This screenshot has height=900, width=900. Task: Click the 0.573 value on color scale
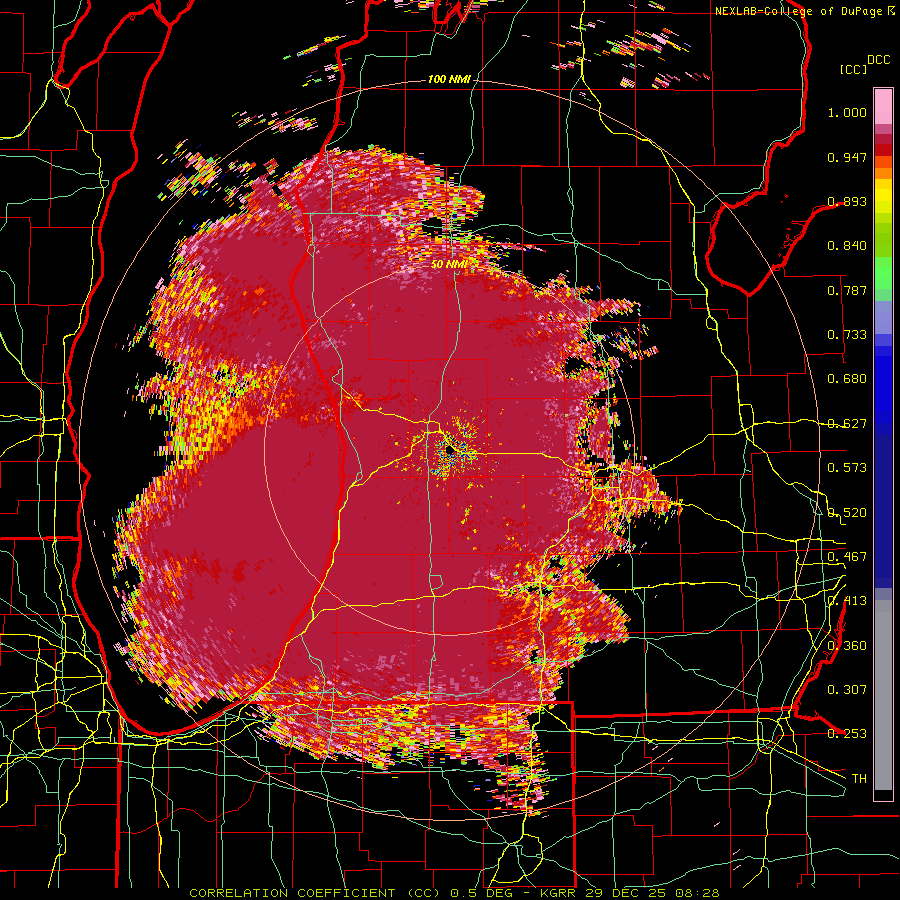(x=847, y=468)
